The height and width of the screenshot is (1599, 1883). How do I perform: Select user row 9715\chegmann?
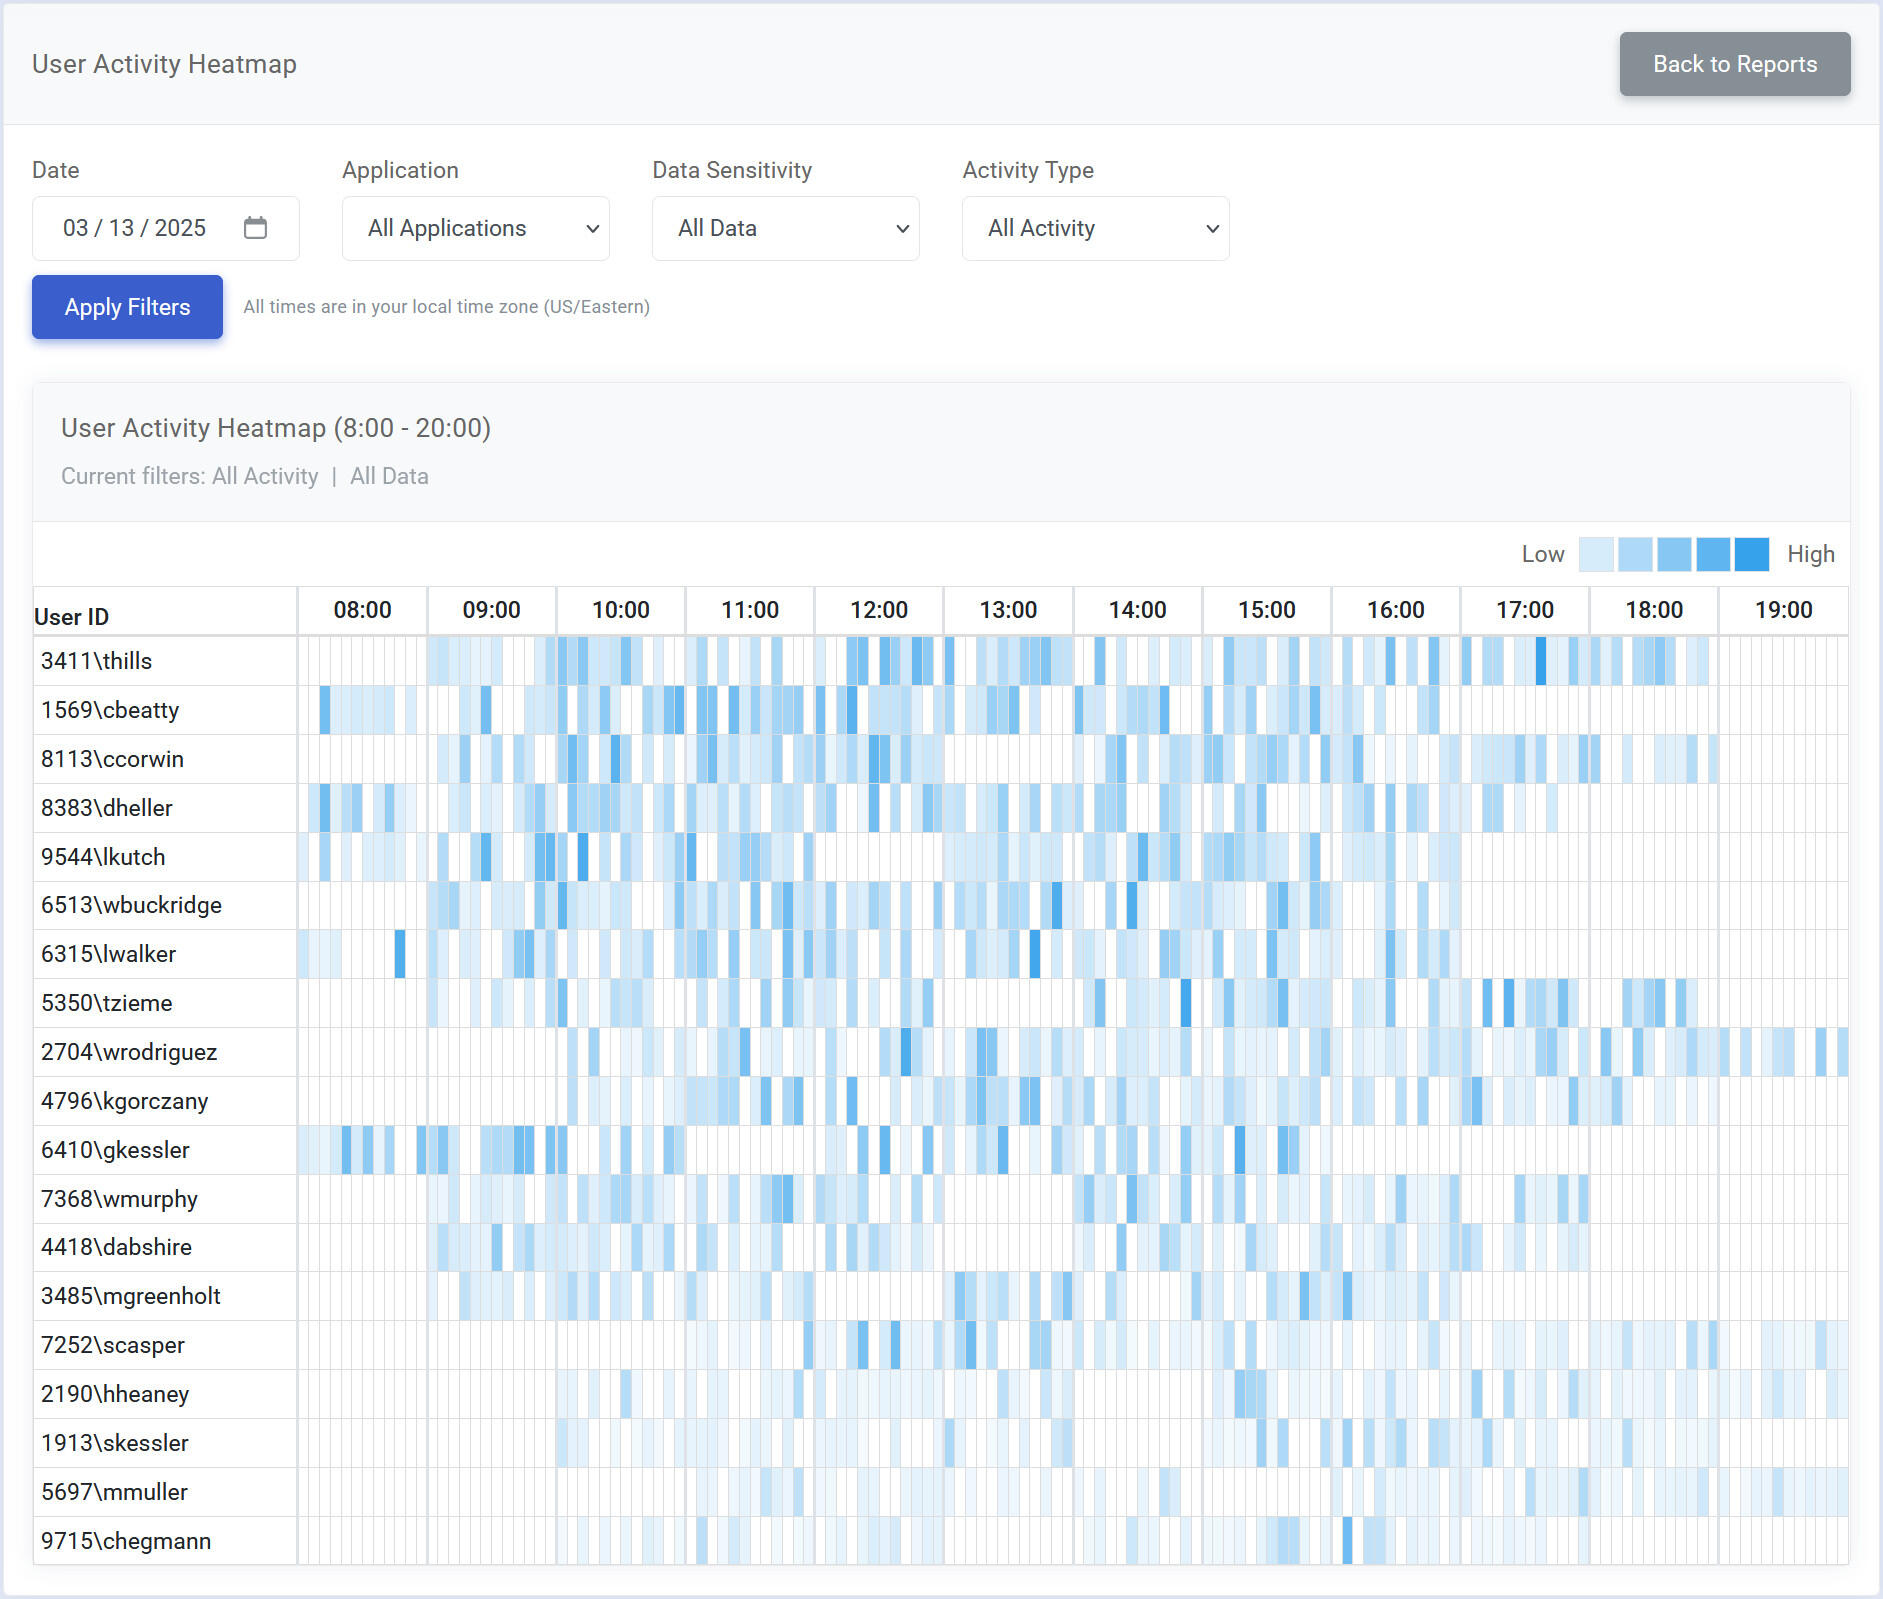pos(126,1541)
